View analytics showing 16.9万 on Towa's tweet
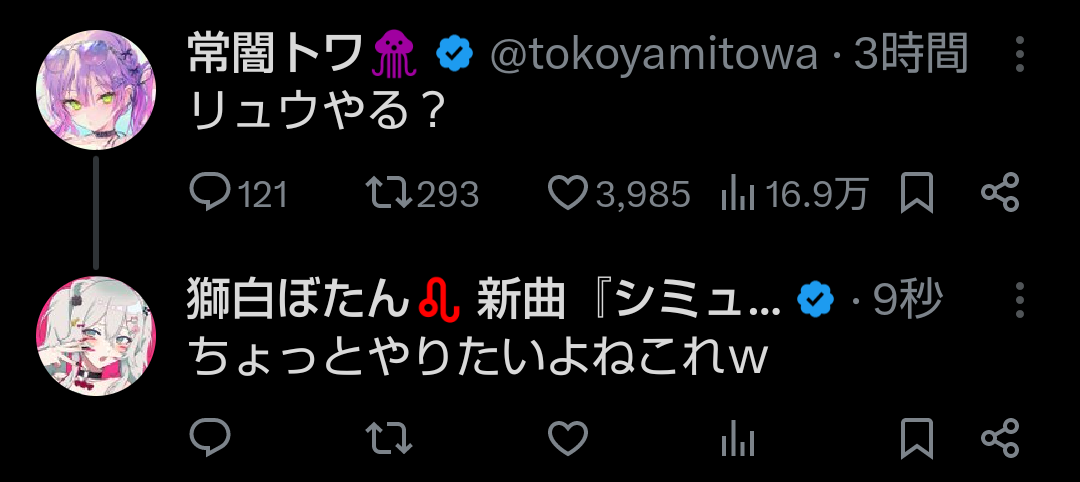The height and width of the screenshot is (482, 1080). pyautogui.click(x=794, y=193)
